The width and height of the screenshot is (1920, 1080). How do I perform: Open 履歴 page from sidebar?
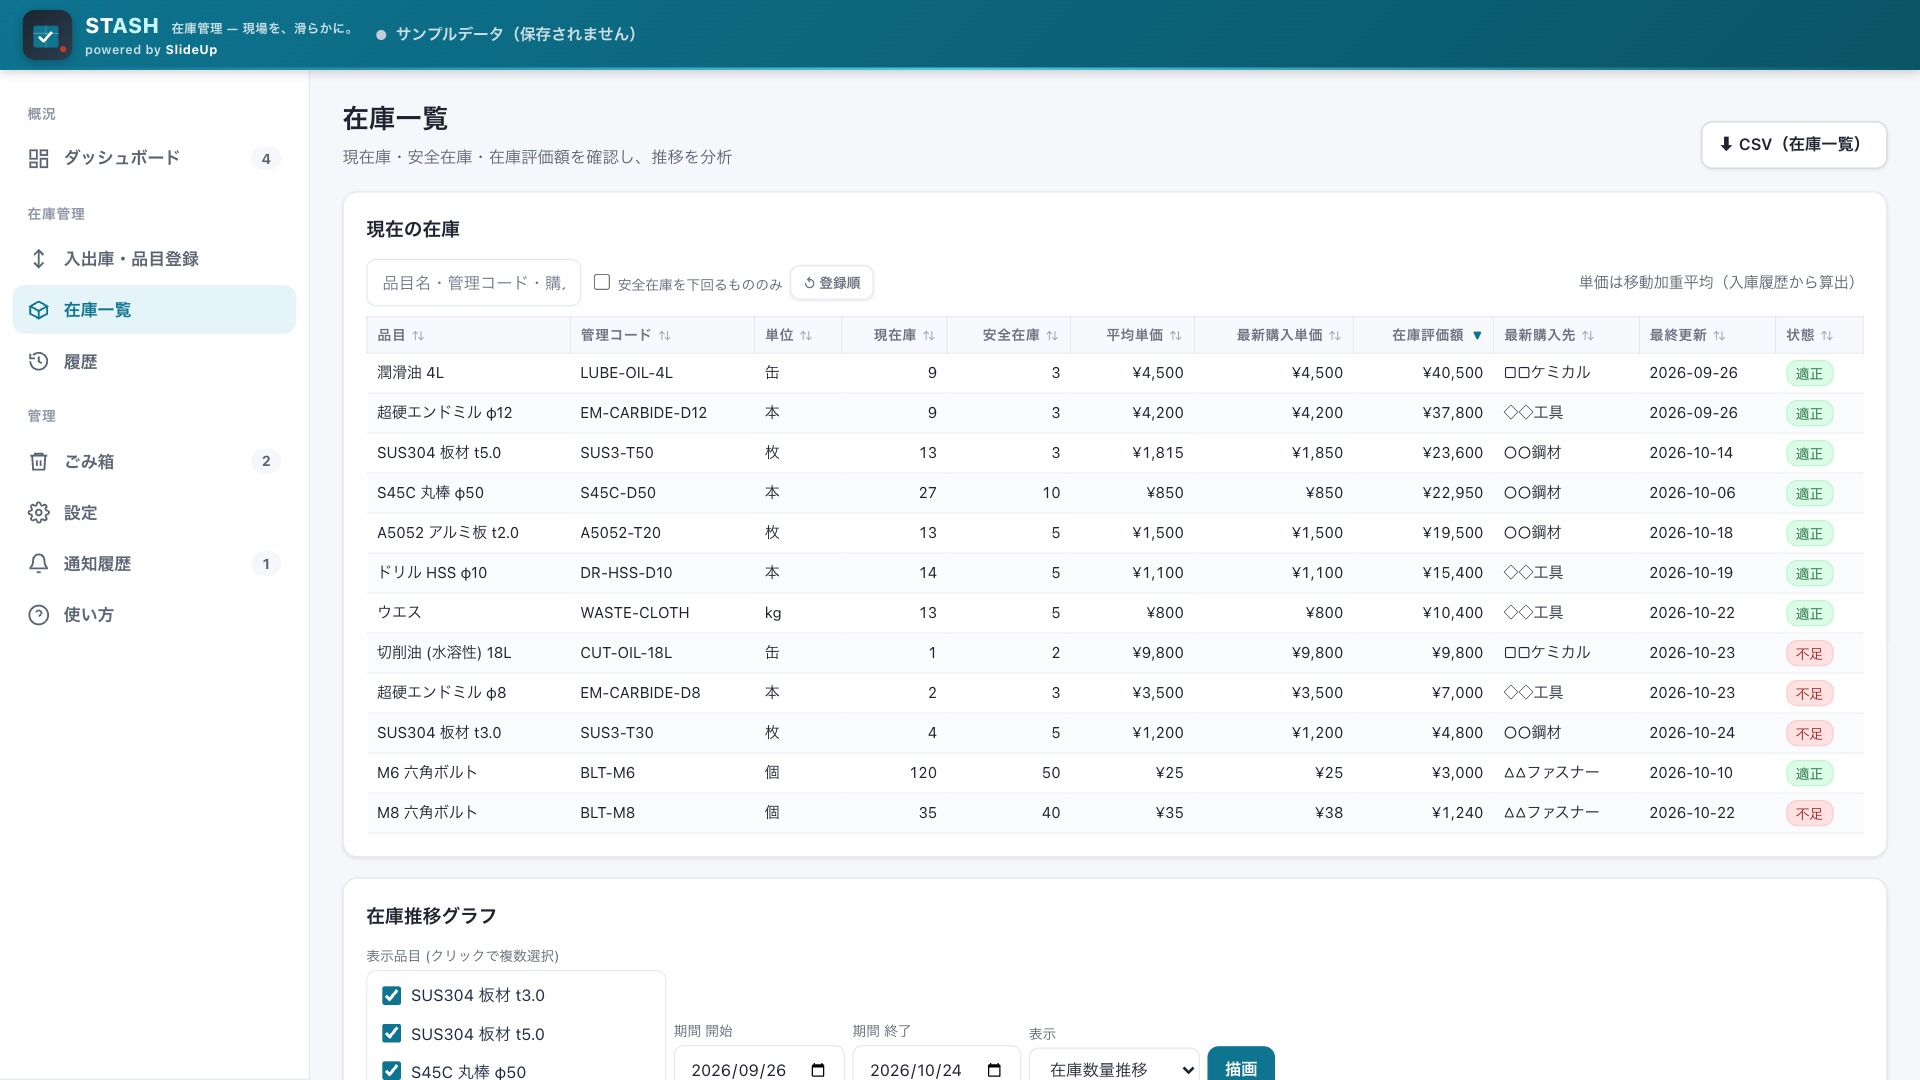point(154,361)
